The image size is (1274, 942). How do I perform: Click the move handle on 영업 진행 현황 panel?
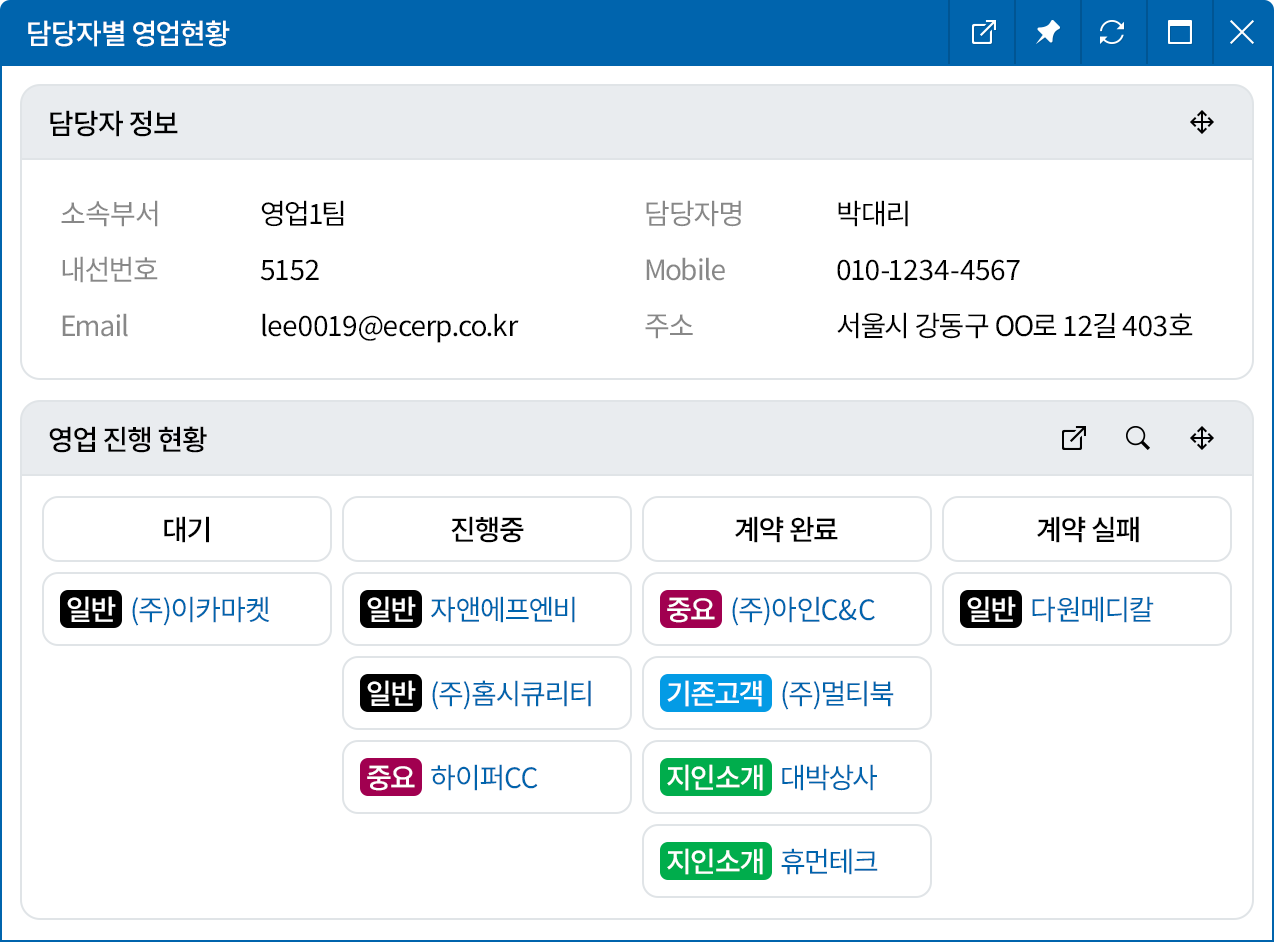pos(1201,438)
